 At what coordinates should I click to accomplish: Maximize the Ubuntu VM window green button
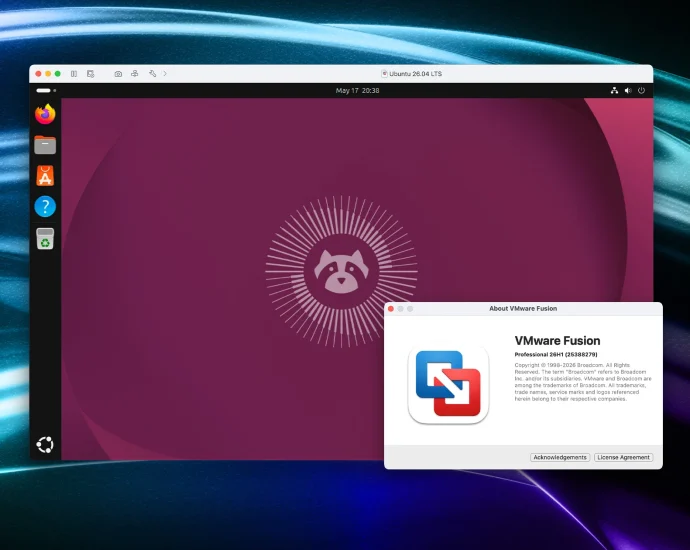58,74
